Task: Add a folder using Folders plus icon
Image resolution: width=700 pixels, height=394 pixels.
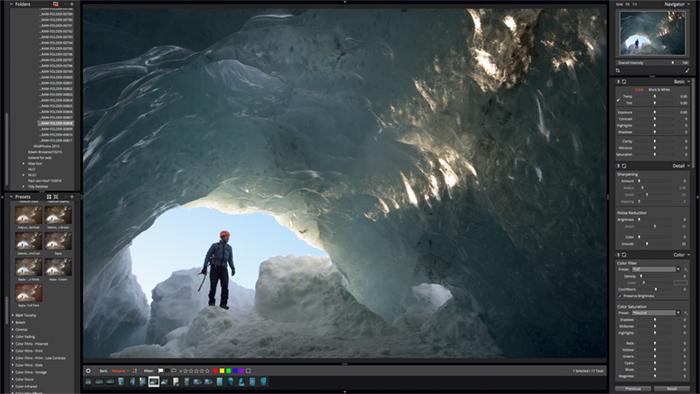Action: click(x=71, y=4)
